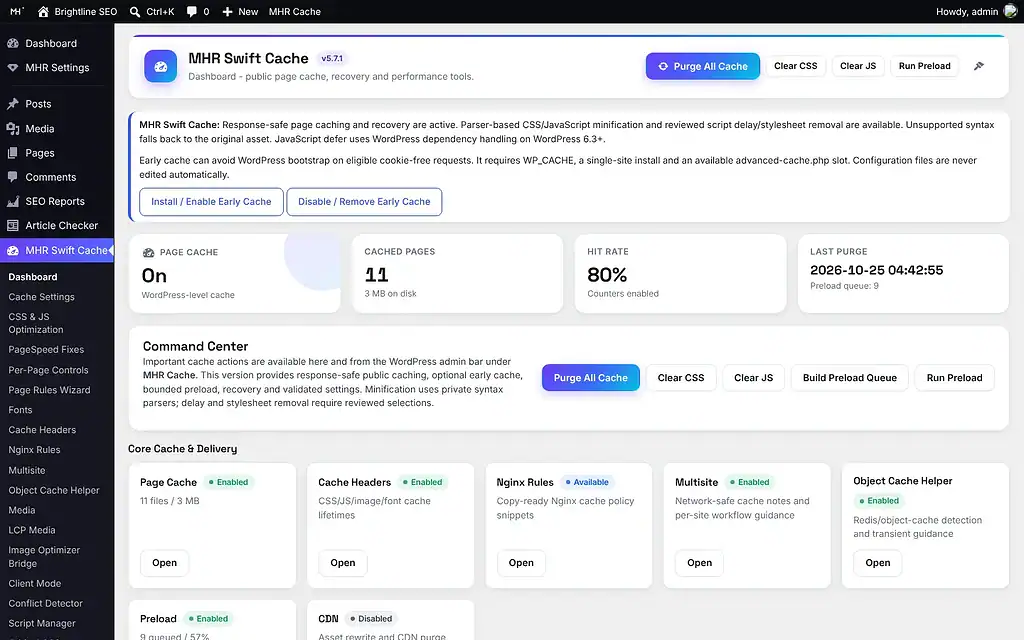Click the plus New icon
The height and width of the screenshot is (640, 1024).
(x=227, y=12)
